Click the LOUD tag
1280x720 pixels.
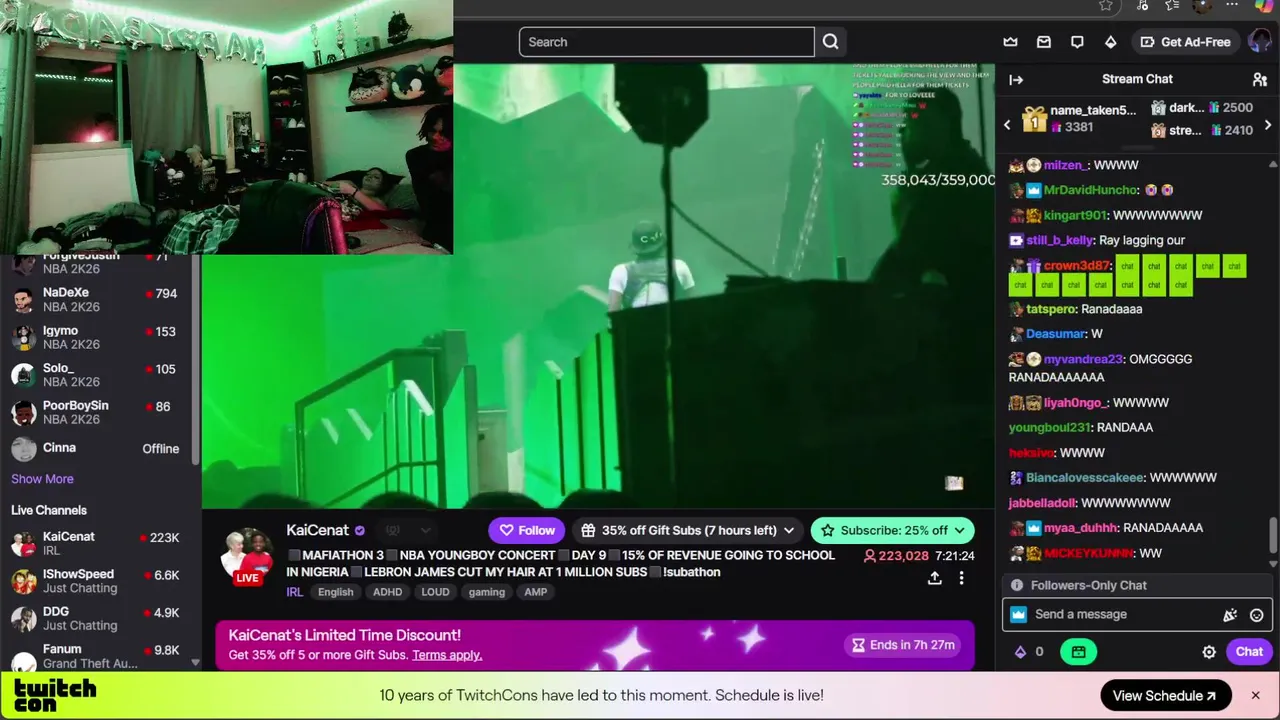(435, 592)
